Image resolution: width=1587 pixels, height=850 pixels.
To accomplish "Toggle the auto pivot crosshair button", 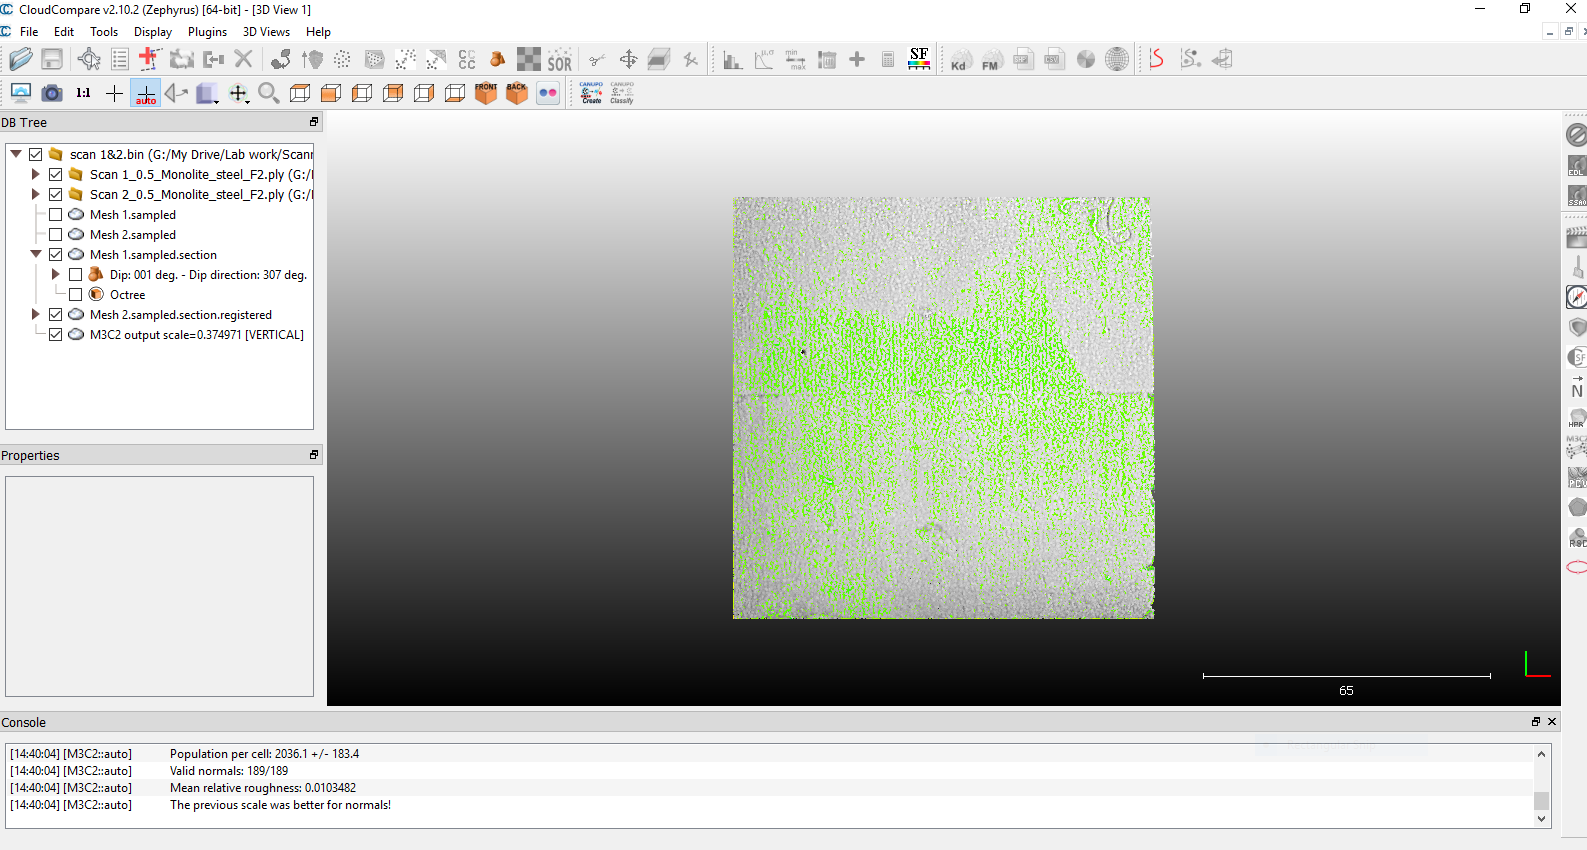I will coord(145,93).
